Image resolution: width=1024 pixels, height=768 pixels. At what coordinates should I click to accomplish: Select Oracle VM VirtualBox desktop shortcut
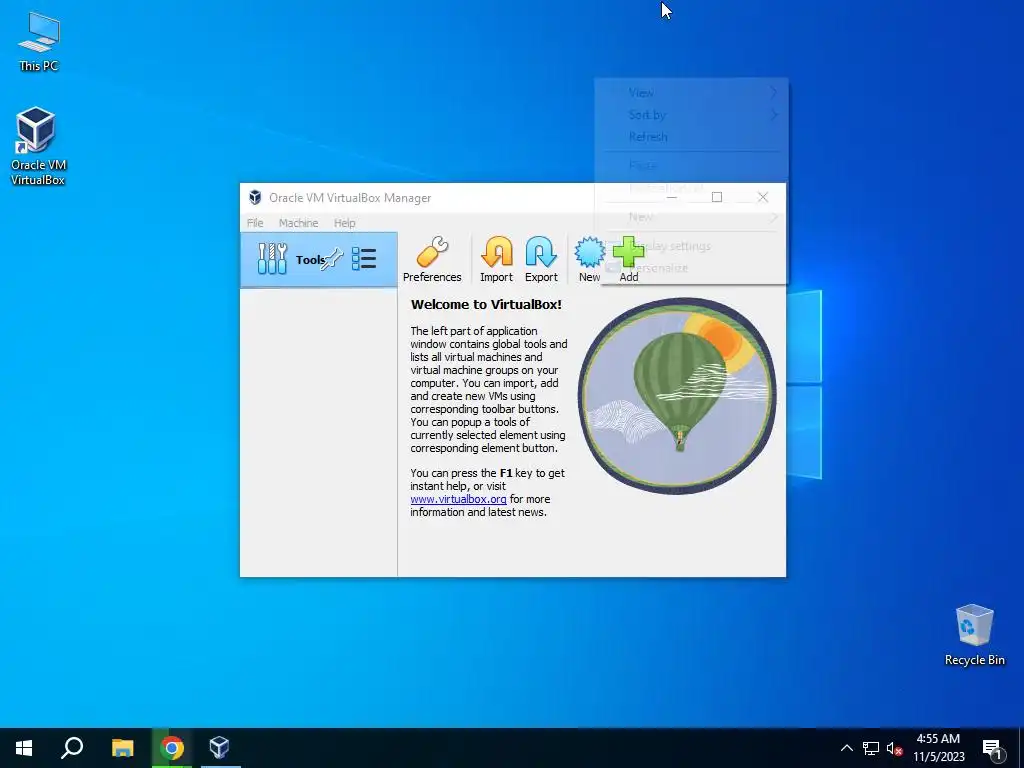coord(38,146)
